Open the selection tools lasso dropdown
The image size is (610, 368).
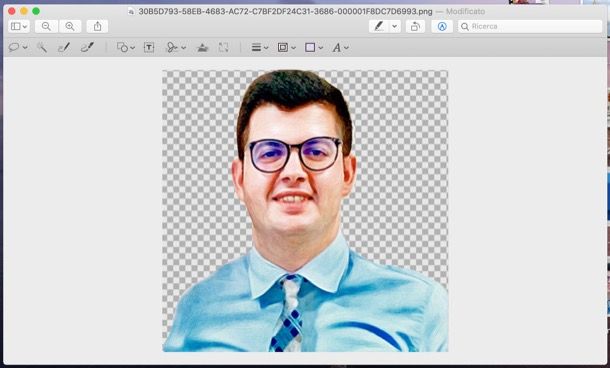(18, 47)
